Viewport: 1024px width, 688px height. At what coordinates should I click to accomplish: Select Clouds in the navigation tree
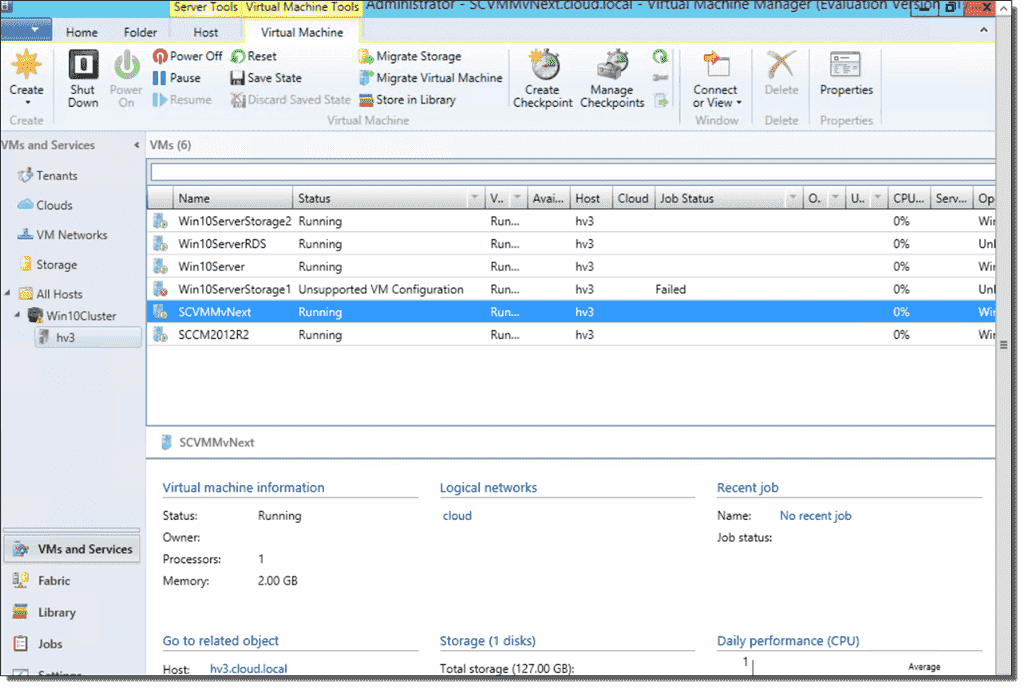point(54,205)
